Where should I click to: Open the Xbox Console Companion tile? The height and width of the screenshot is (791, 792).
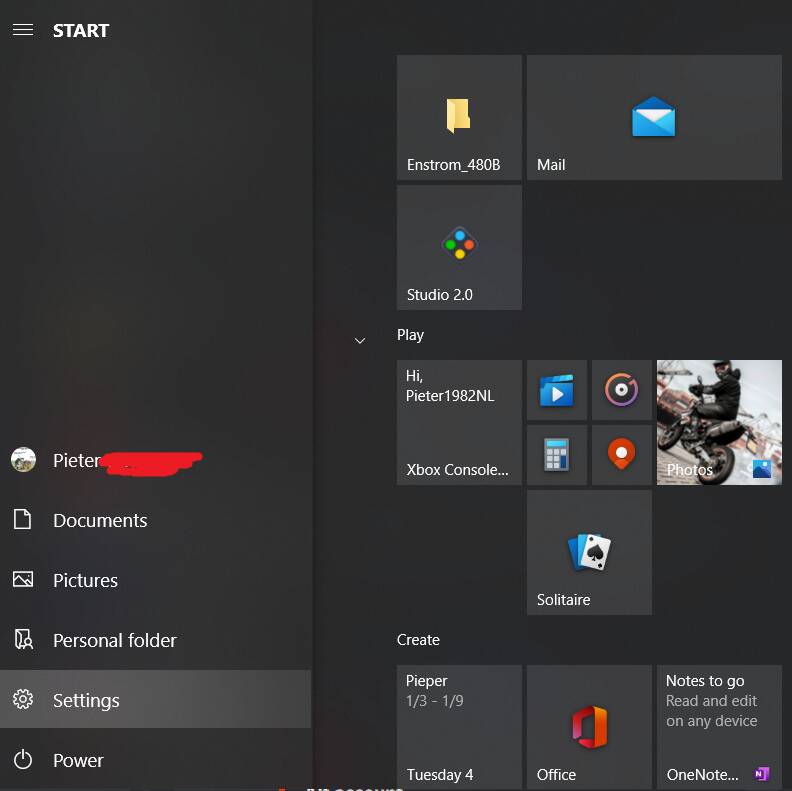pyautogui.click(x=459, y=422)
